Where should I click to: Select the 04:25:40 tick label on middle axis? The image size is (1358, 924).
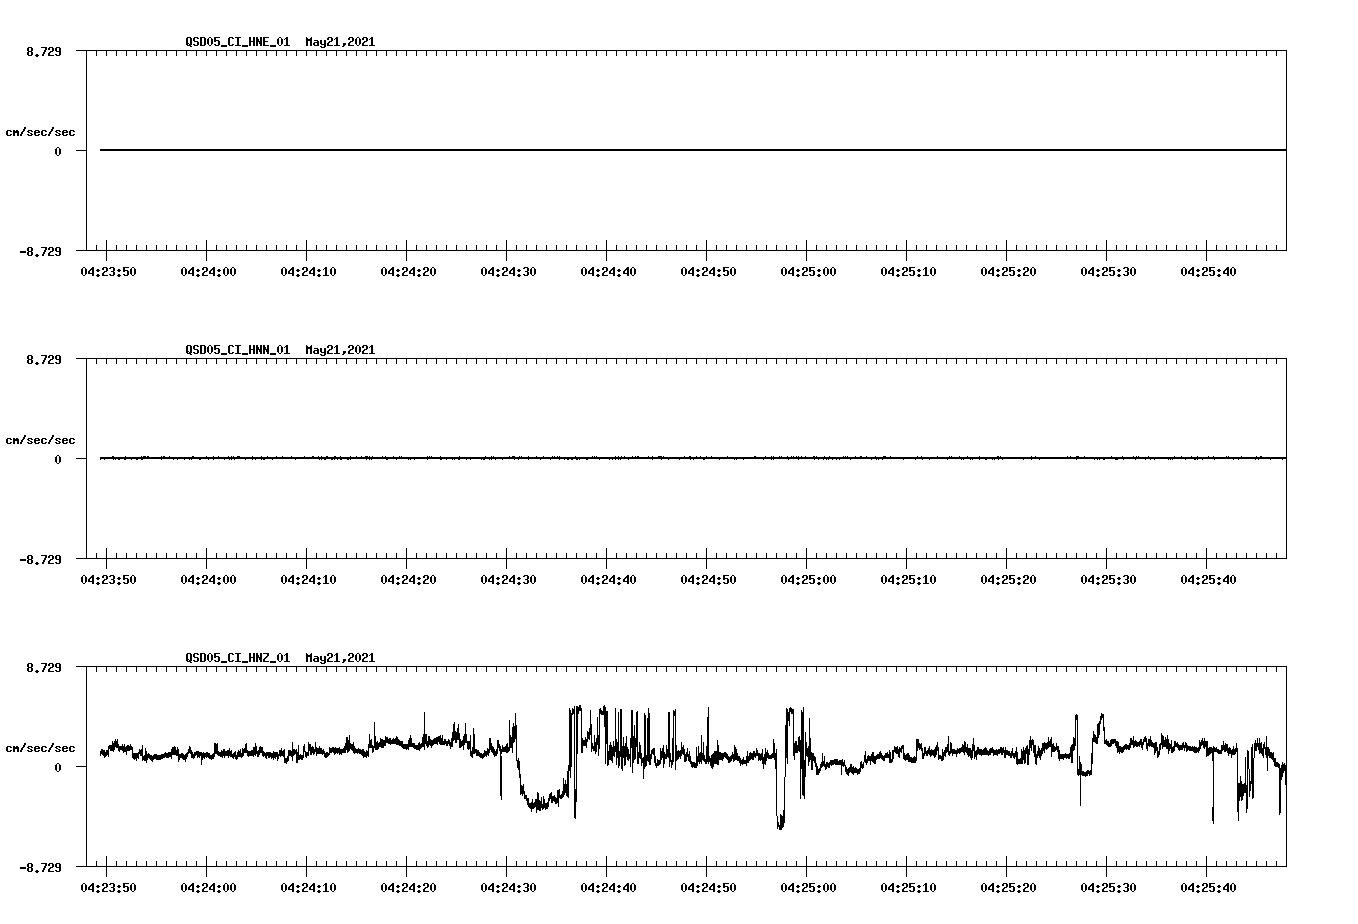1208,578
